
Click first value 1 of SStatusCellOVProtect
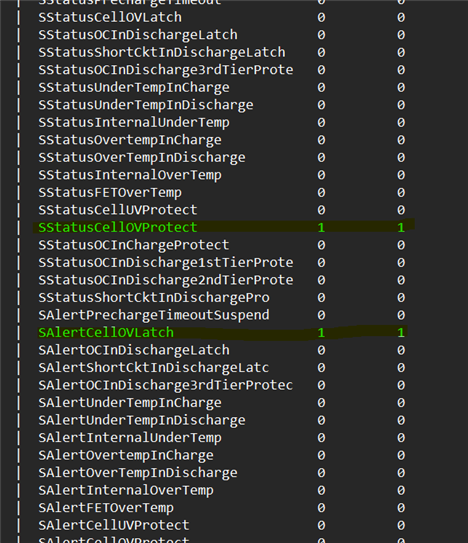[321, 228]
